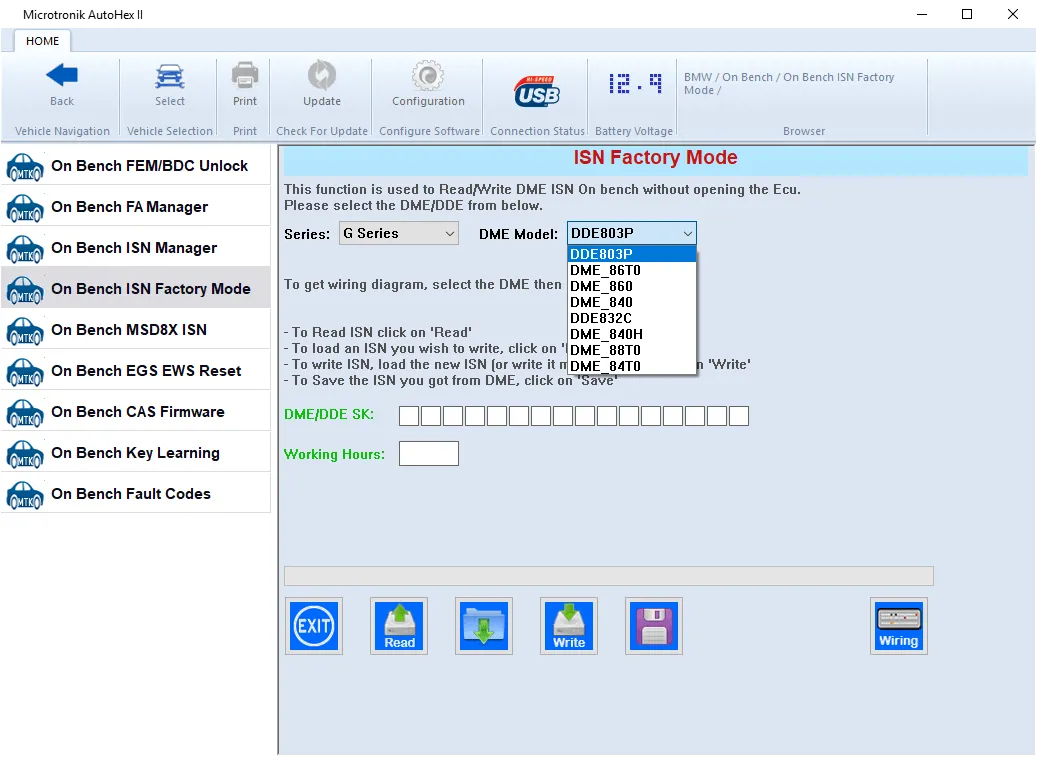Choose DDE832C from the list
This screenshot has width=1037, height=757.
tap(632, 318)
